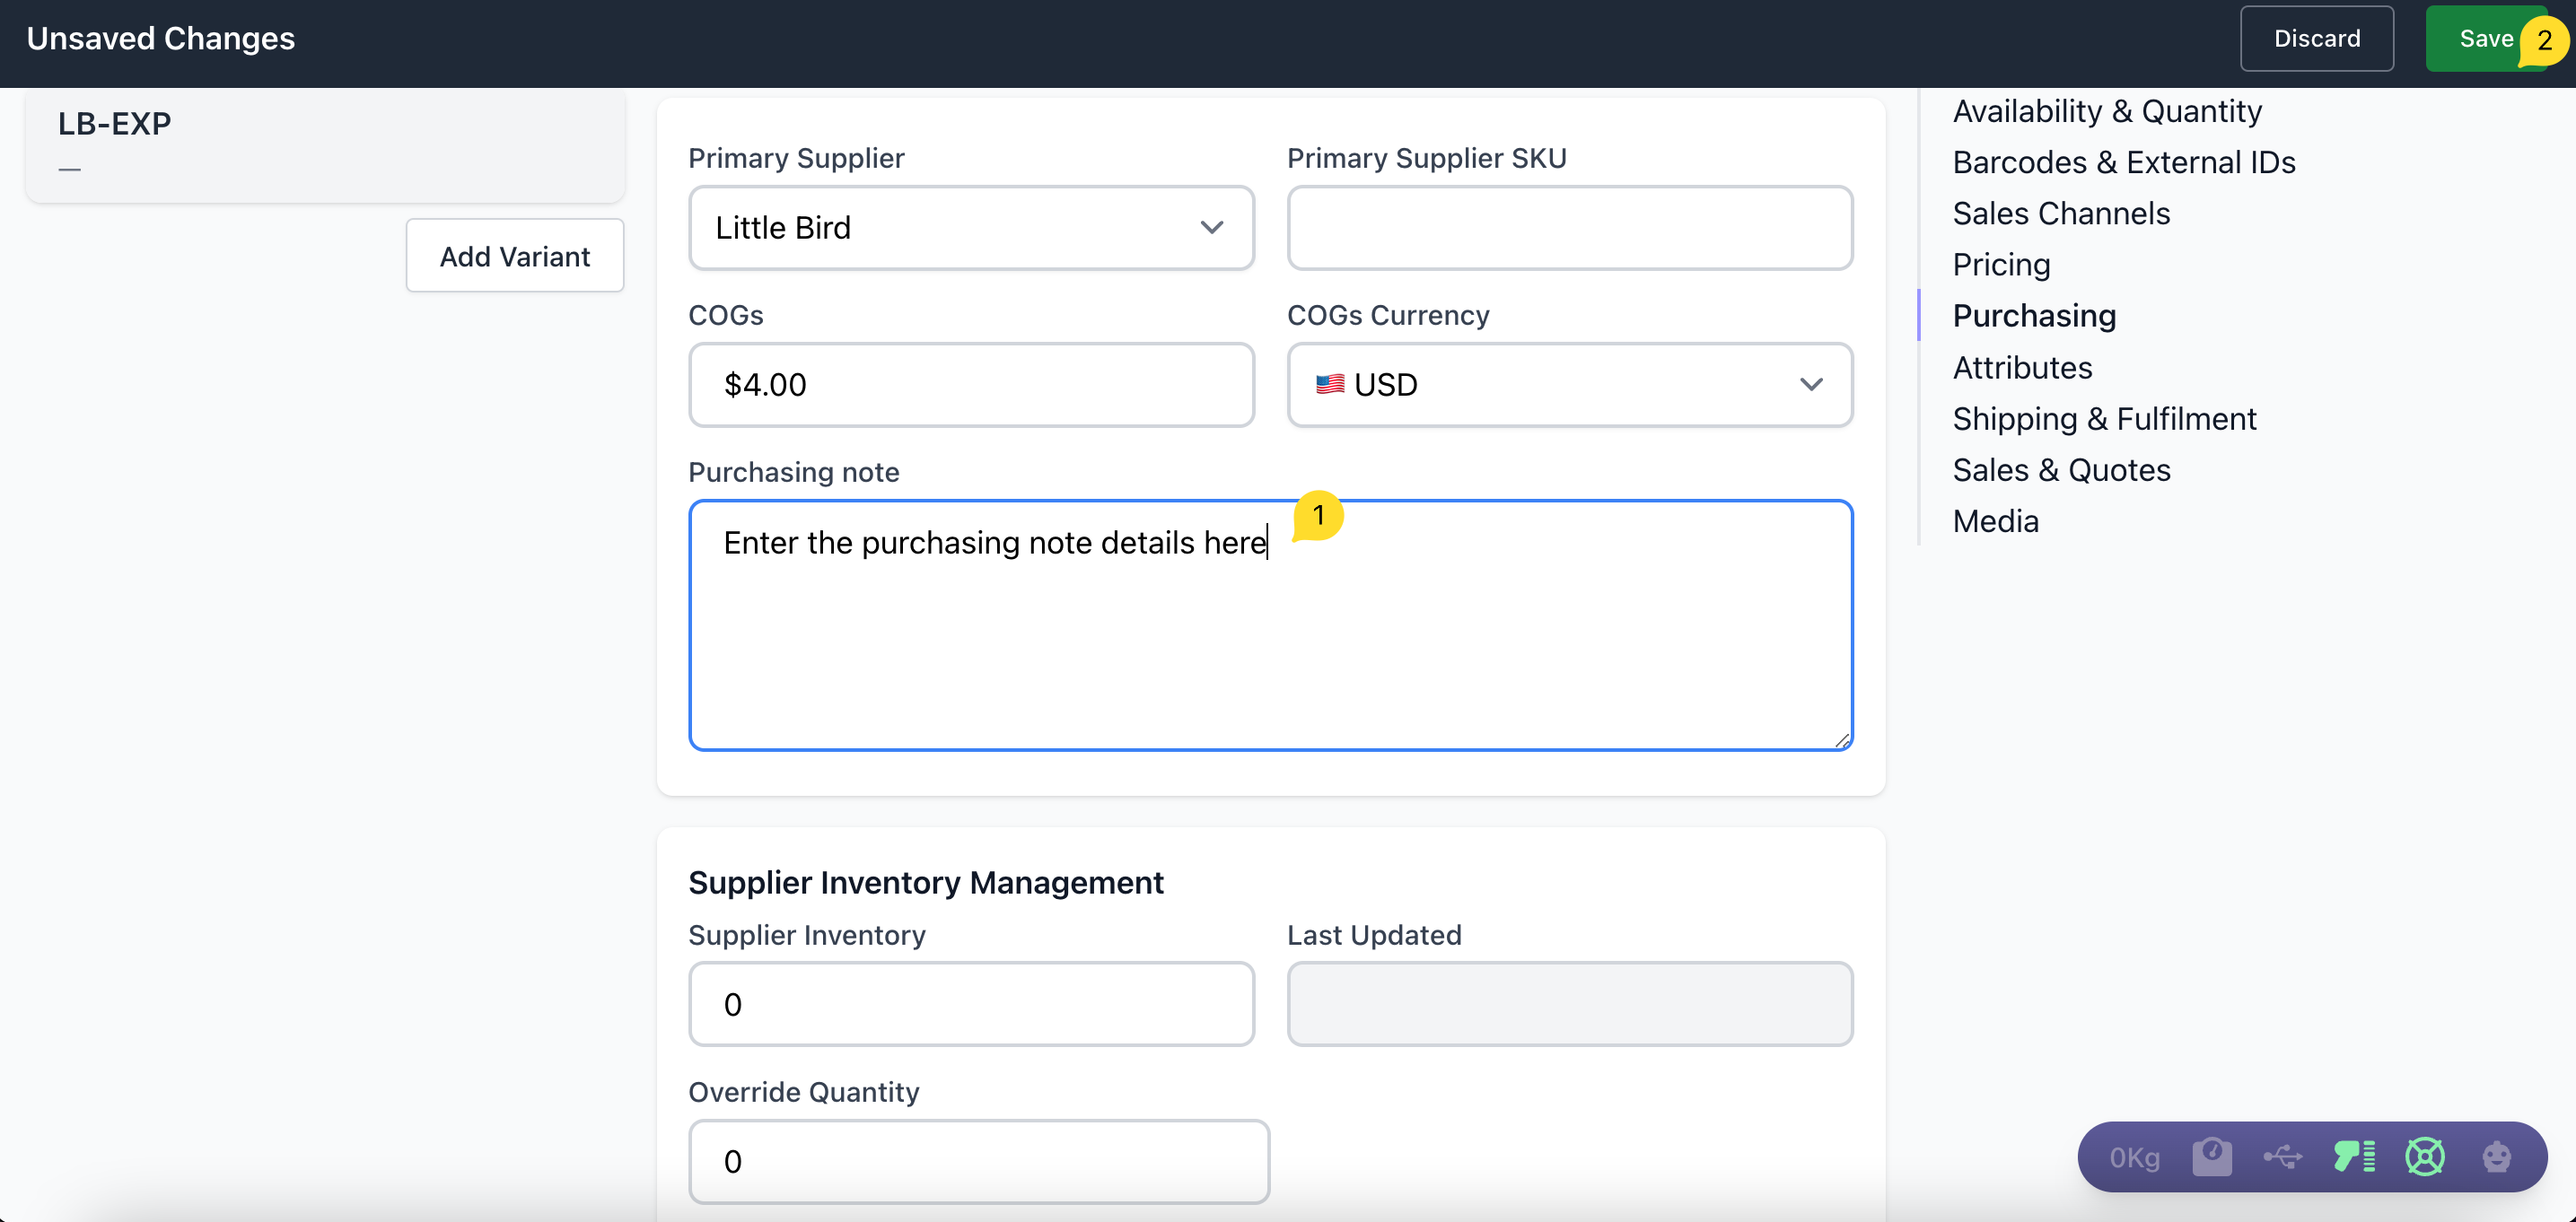Image resolution: width=2576 pixels, height=1222 pixels.
Task: Click the 0Kg weight readout
Action: click(x=2134, y=1158)
